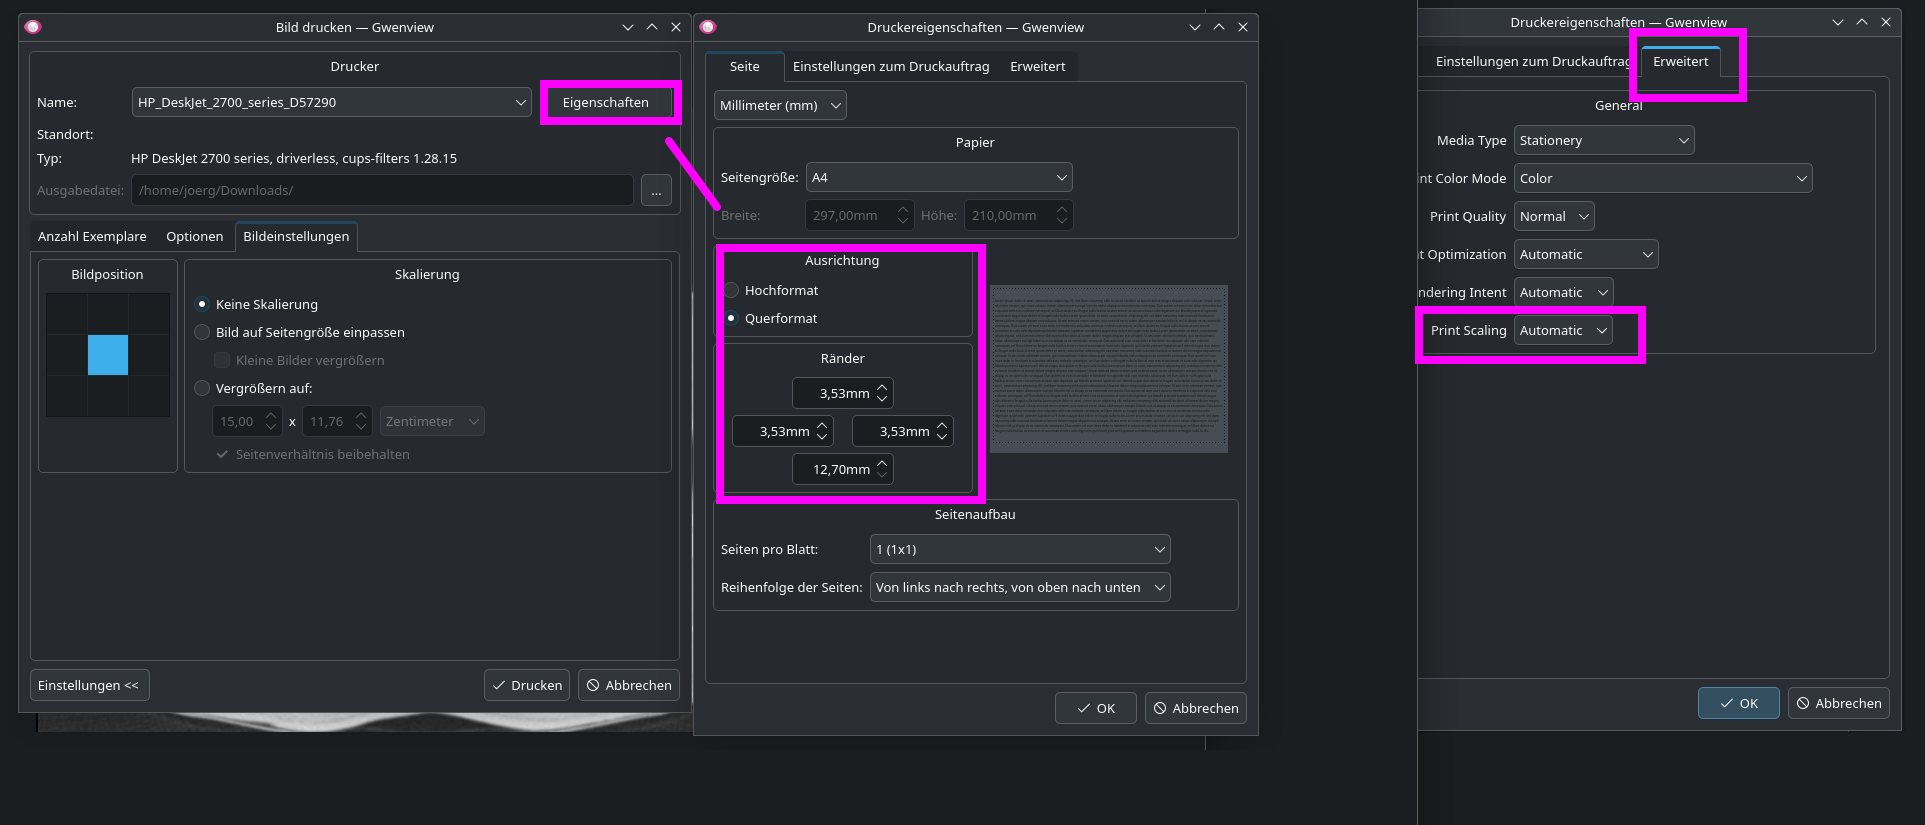The image size is (1925, 825).
Task: Click left margin 3,53mm spinner
Action: (x=783, y=431)
